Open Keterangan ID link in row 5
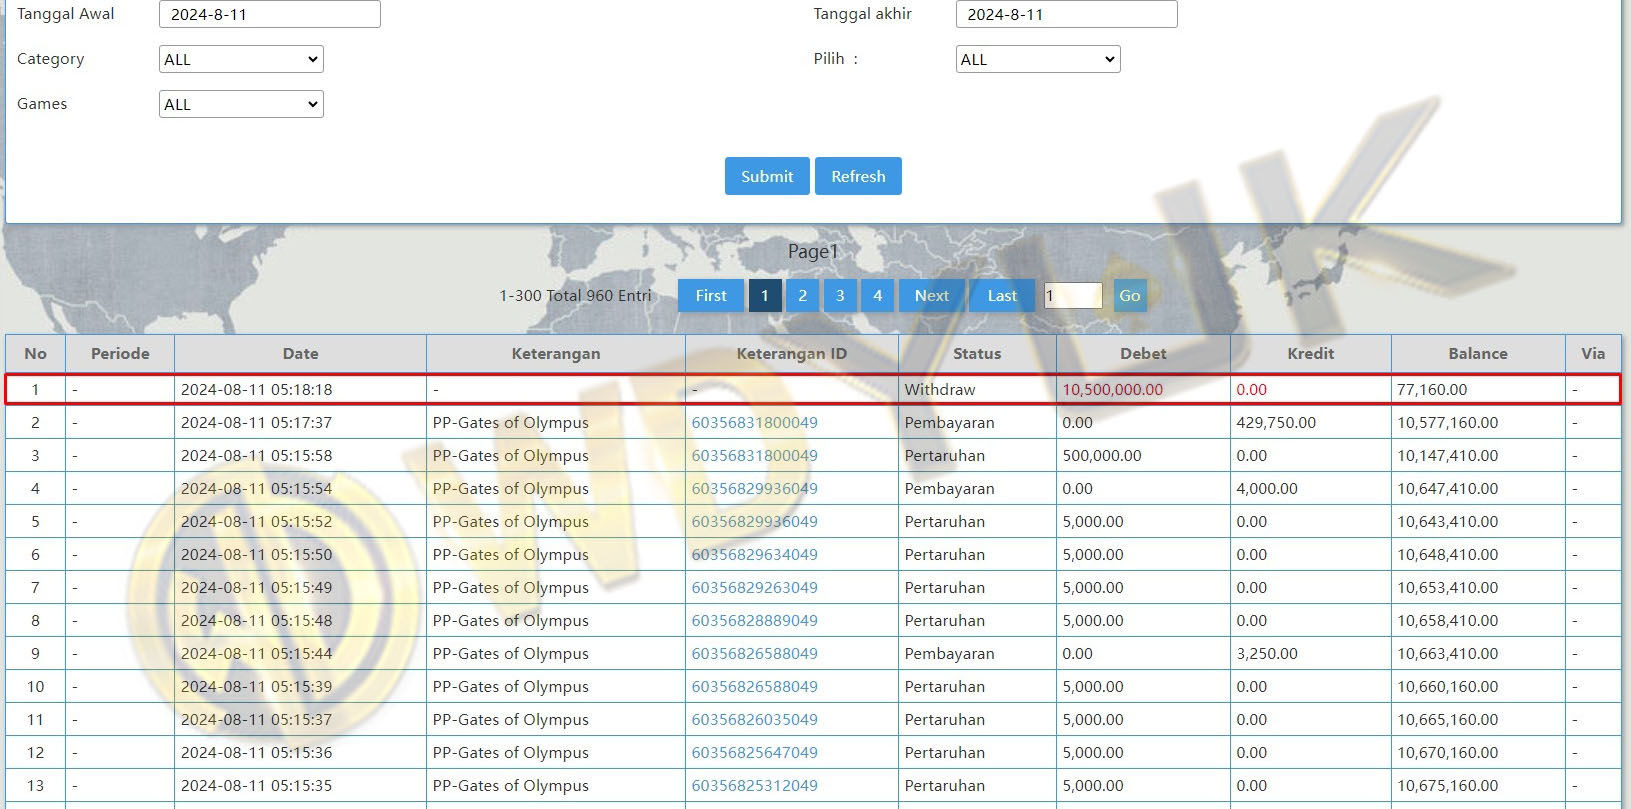Screen dimensions: 1631x809 pyautogui.click(x=754, y=521)
